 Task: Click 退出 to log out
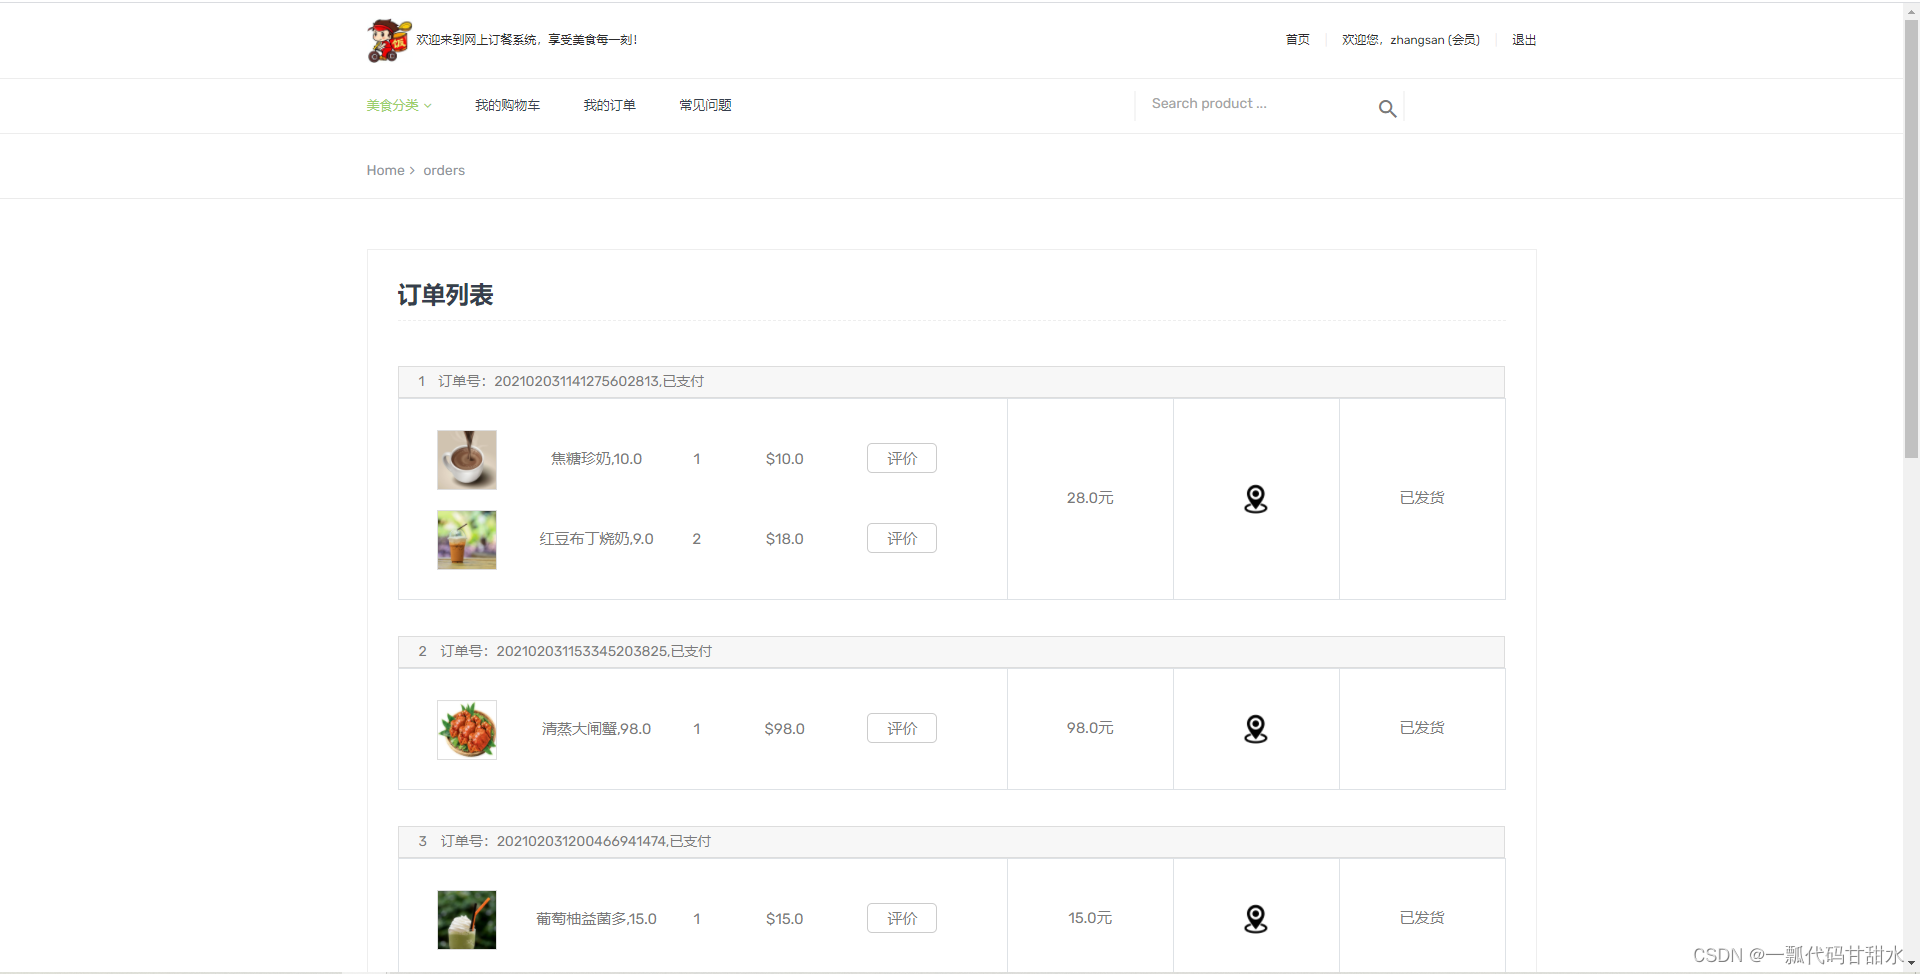[1524, 40]
